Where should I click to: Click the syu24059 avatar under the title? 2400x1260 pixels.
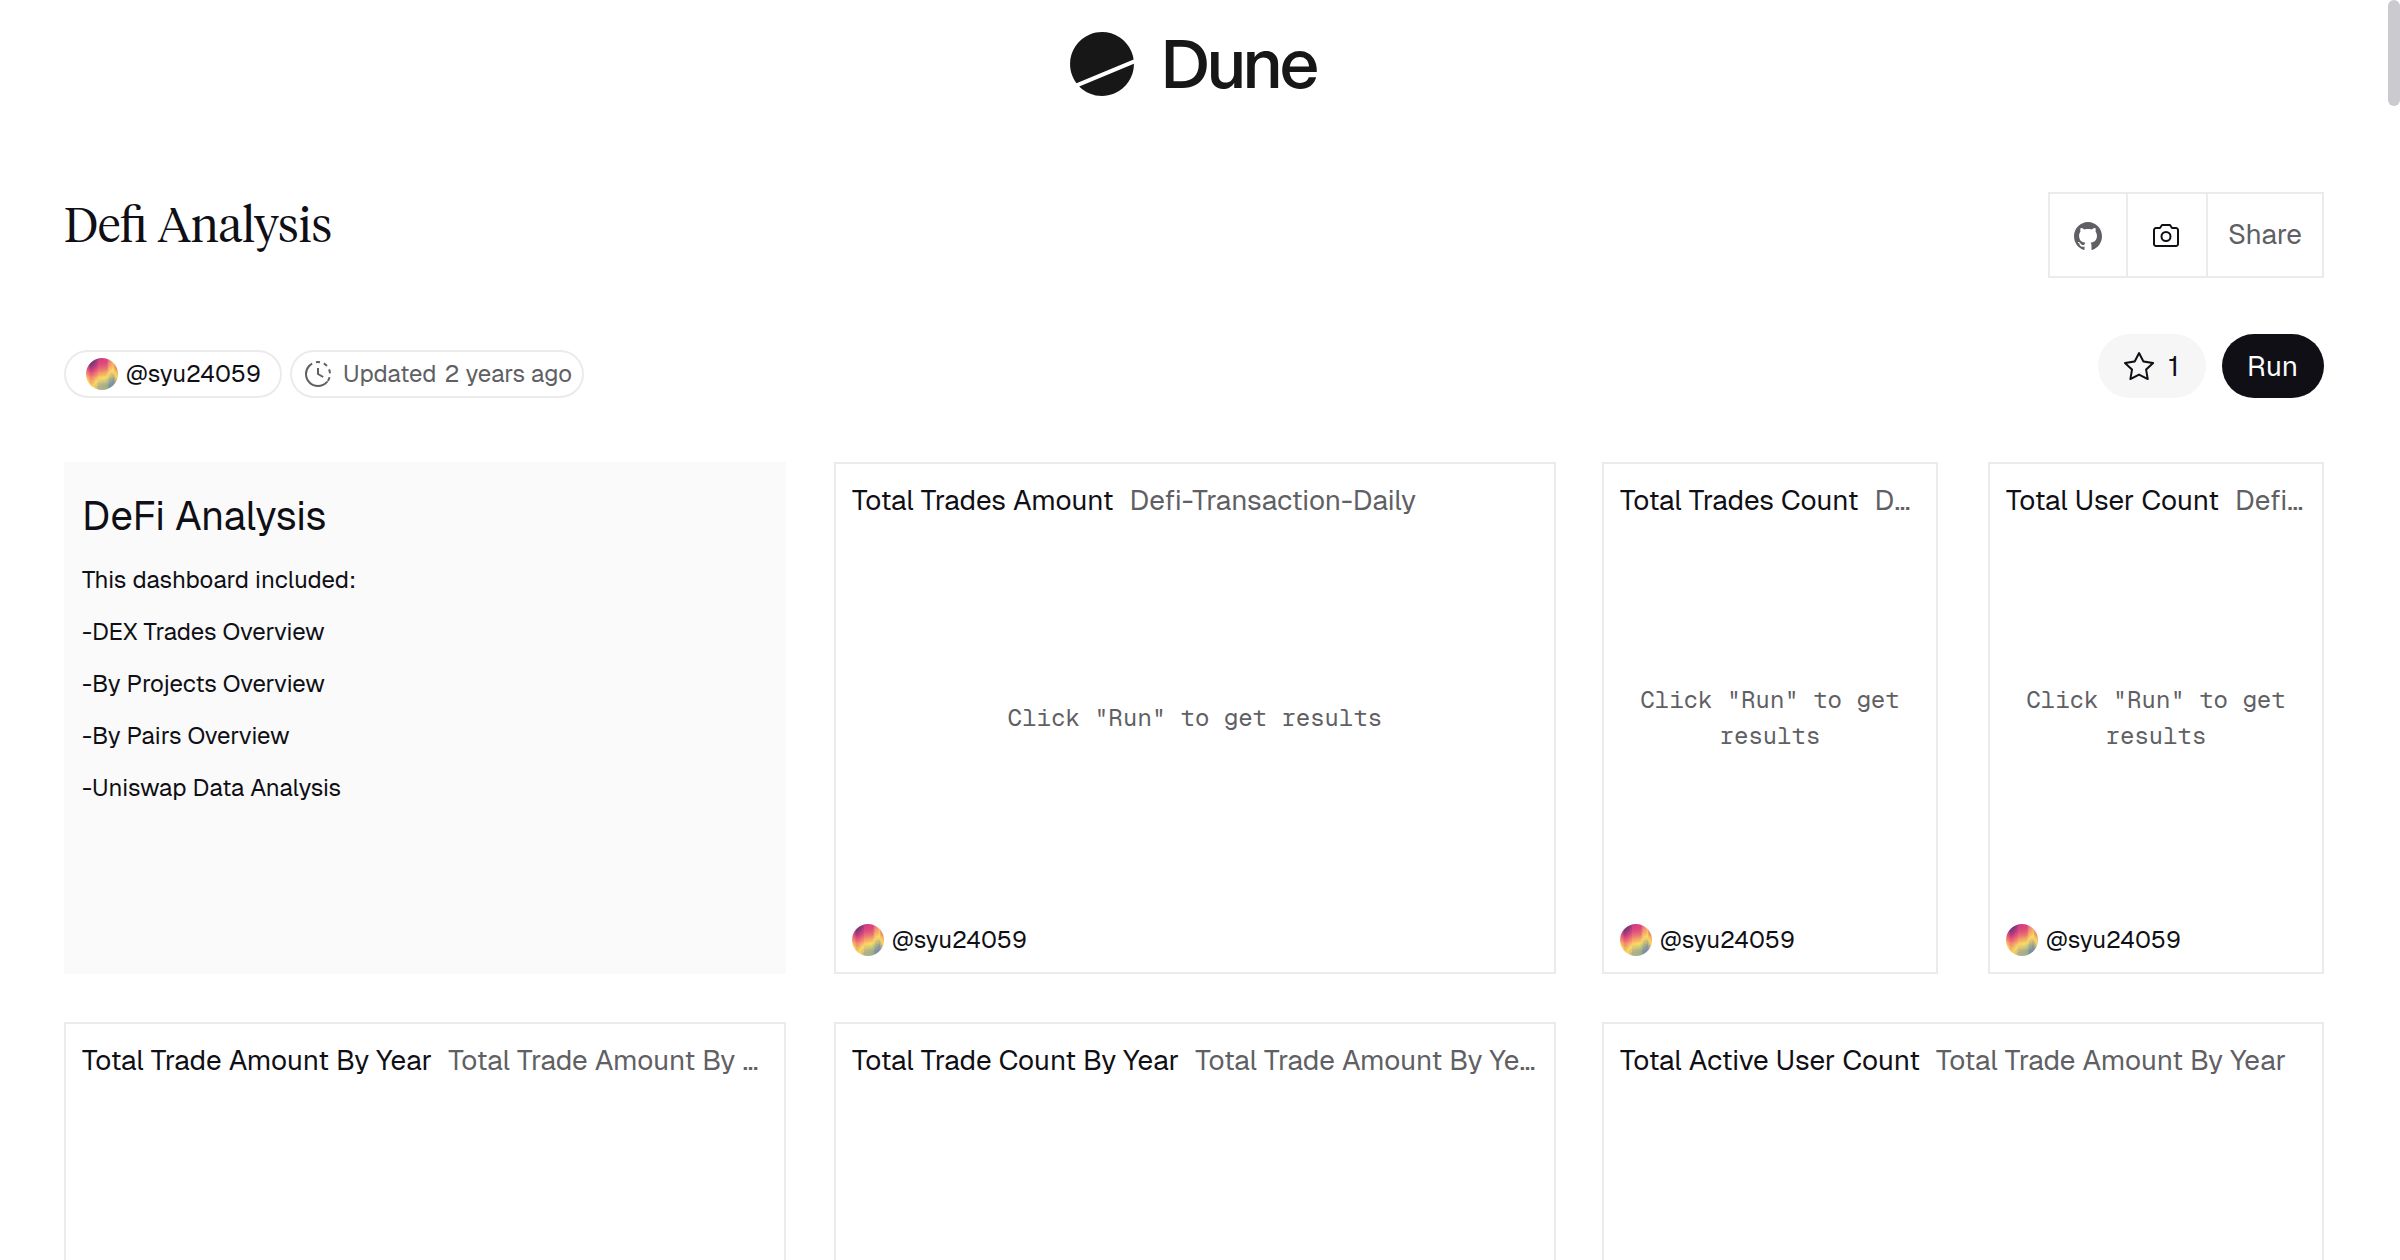coord(101,374)
